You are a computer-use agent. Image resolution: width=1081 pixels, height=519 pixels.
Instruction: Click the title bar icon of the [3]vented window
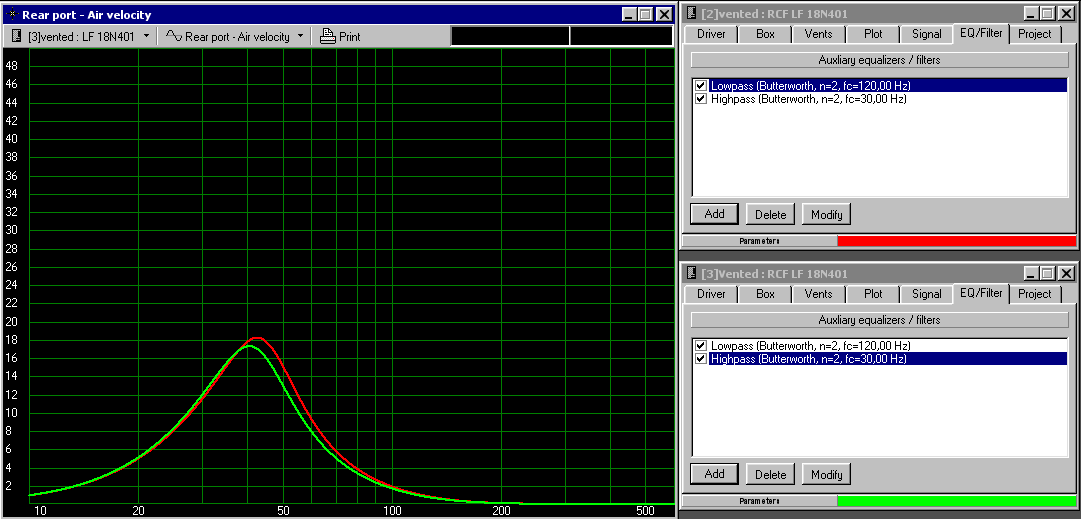(691, 273)
